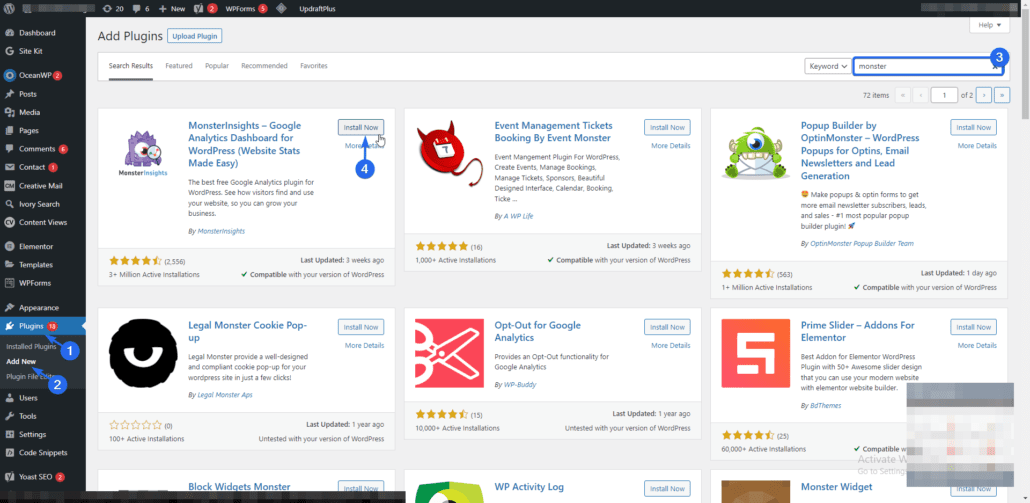
Task: View More Details for OptinMonster popup builder
Action: 977,146
